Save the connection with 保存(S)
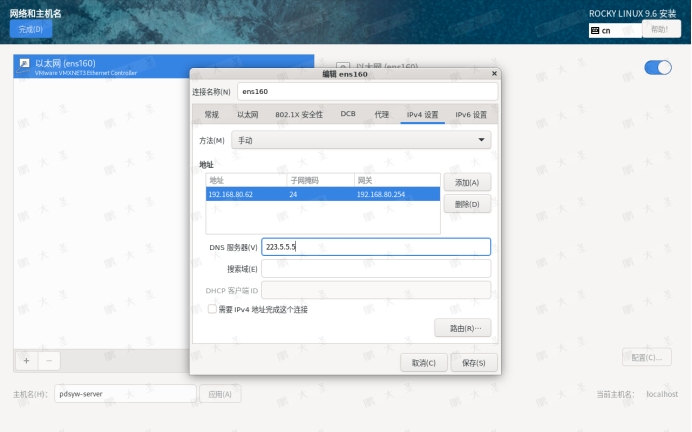 pos(474,363)
